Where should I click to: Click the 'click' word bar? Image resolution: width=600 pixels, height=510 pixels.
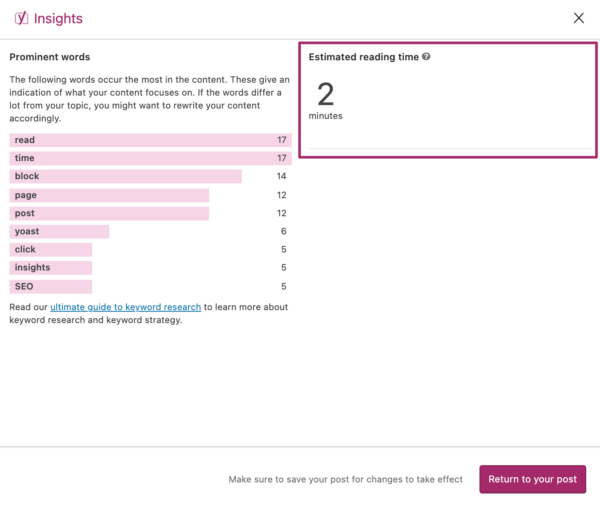click(x=51, y=249)
